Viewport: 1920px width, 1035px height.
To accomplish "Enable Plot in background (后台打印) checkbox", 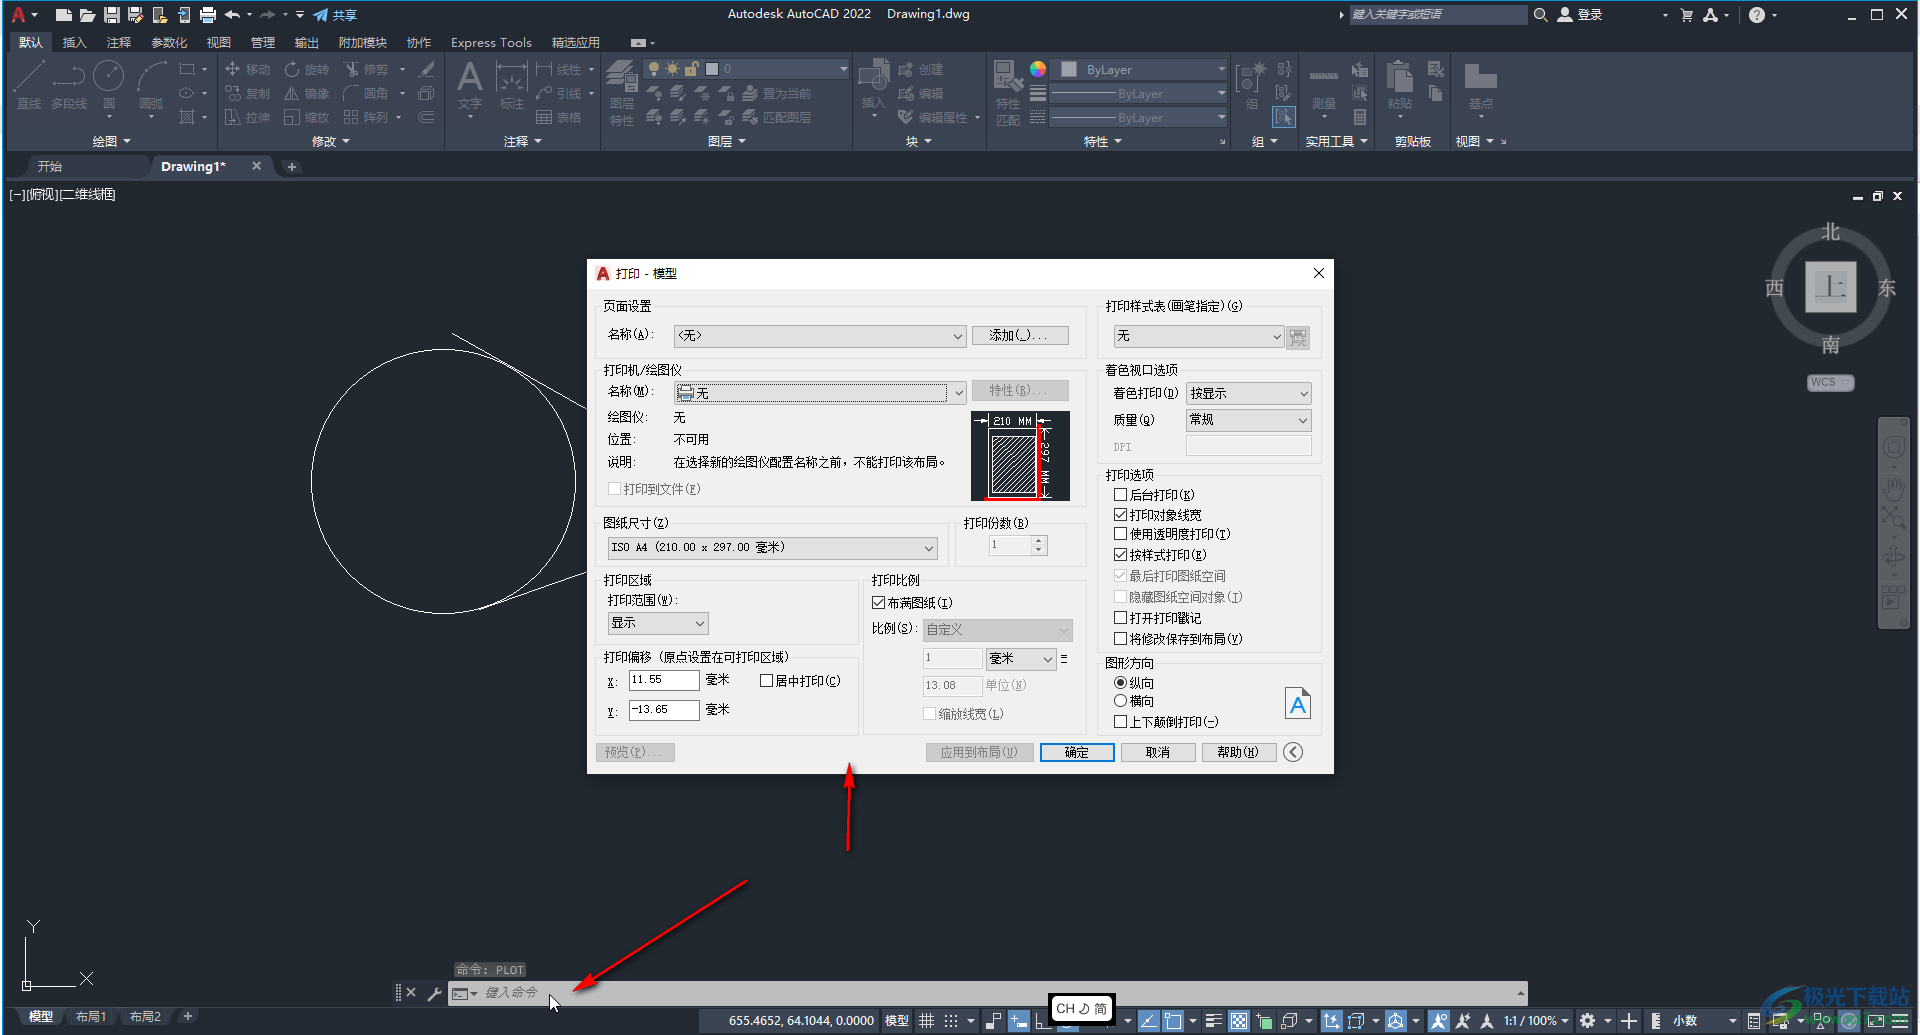I will (1121, 495).
